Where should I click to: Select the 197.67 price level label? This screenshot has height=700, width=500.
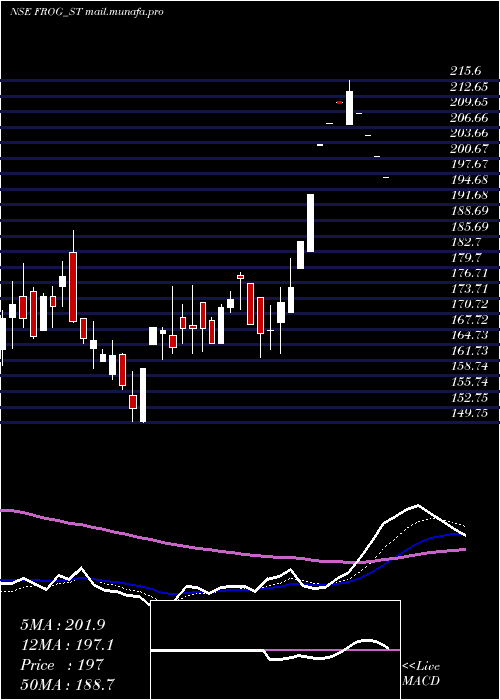click(469, 164)
